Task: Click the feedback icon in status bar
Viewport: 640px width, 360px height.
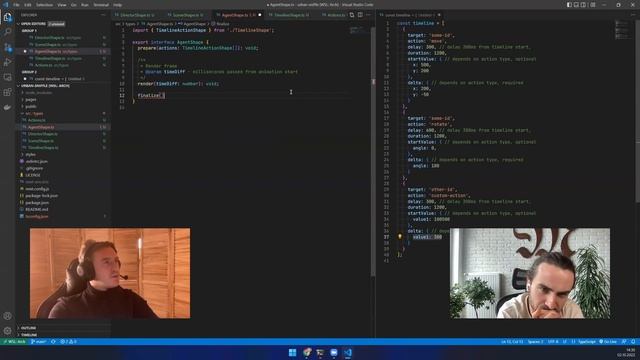Action: pyautogui.click(x=624, y=342)
